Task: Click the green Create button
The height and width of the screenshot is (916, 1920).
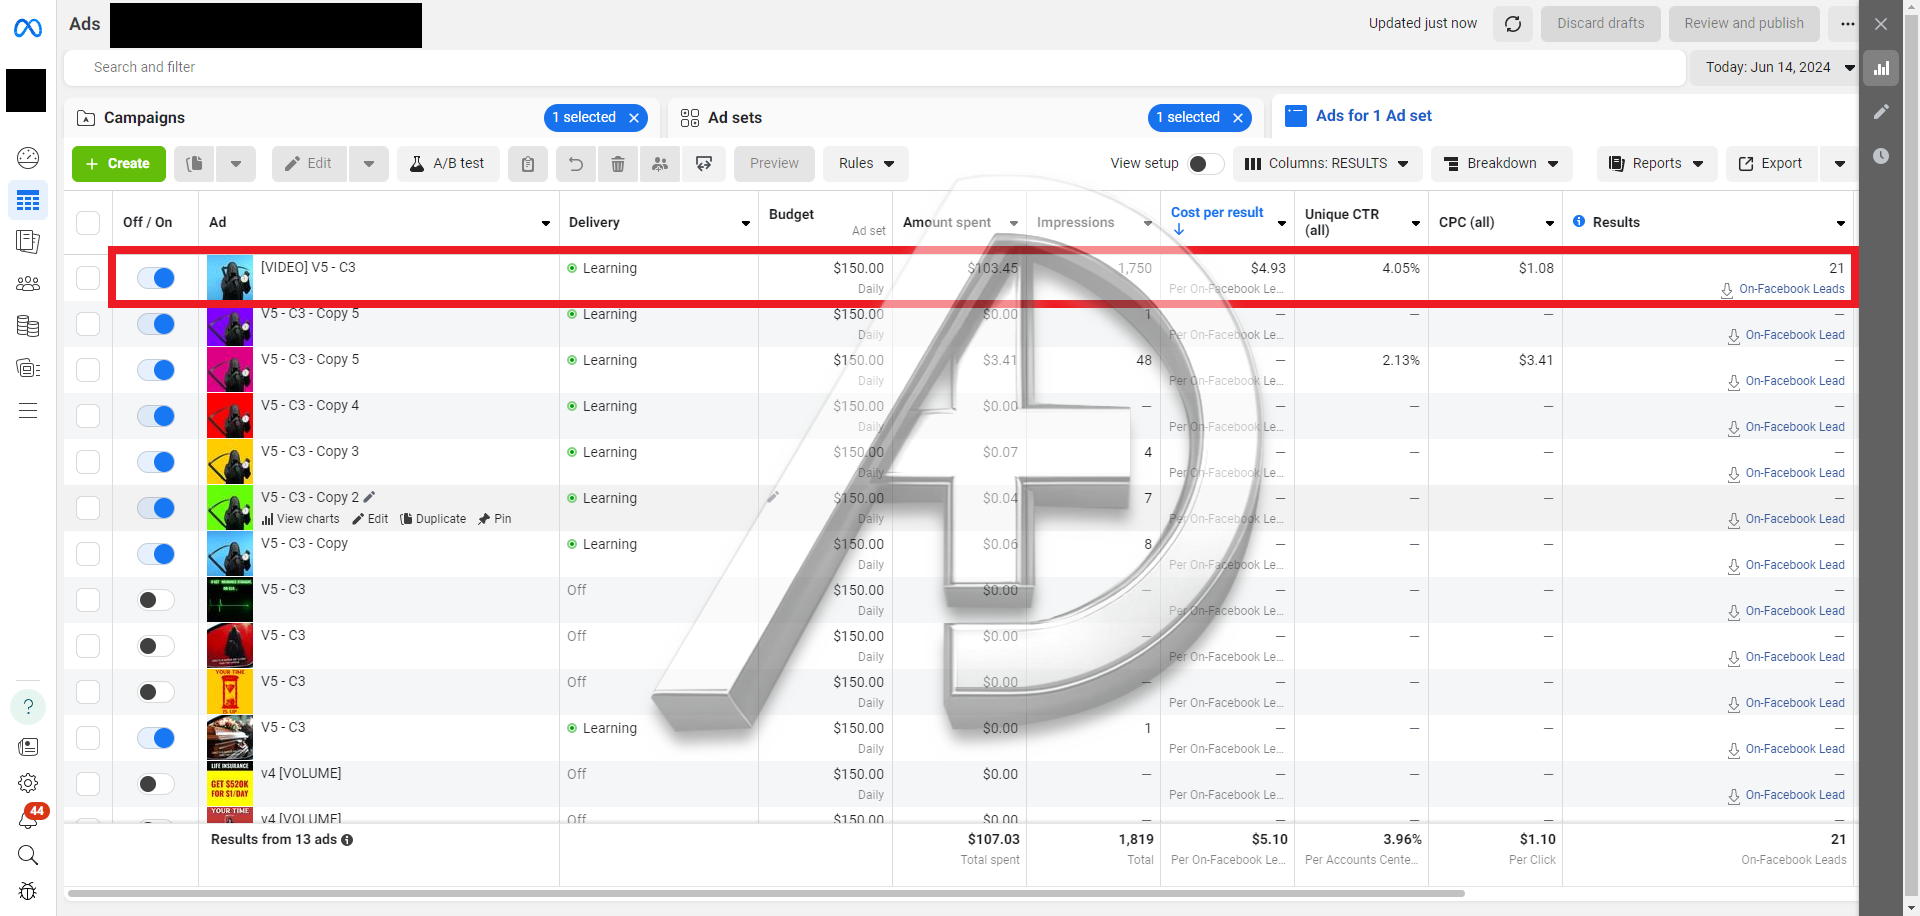Action: (118, 164)
